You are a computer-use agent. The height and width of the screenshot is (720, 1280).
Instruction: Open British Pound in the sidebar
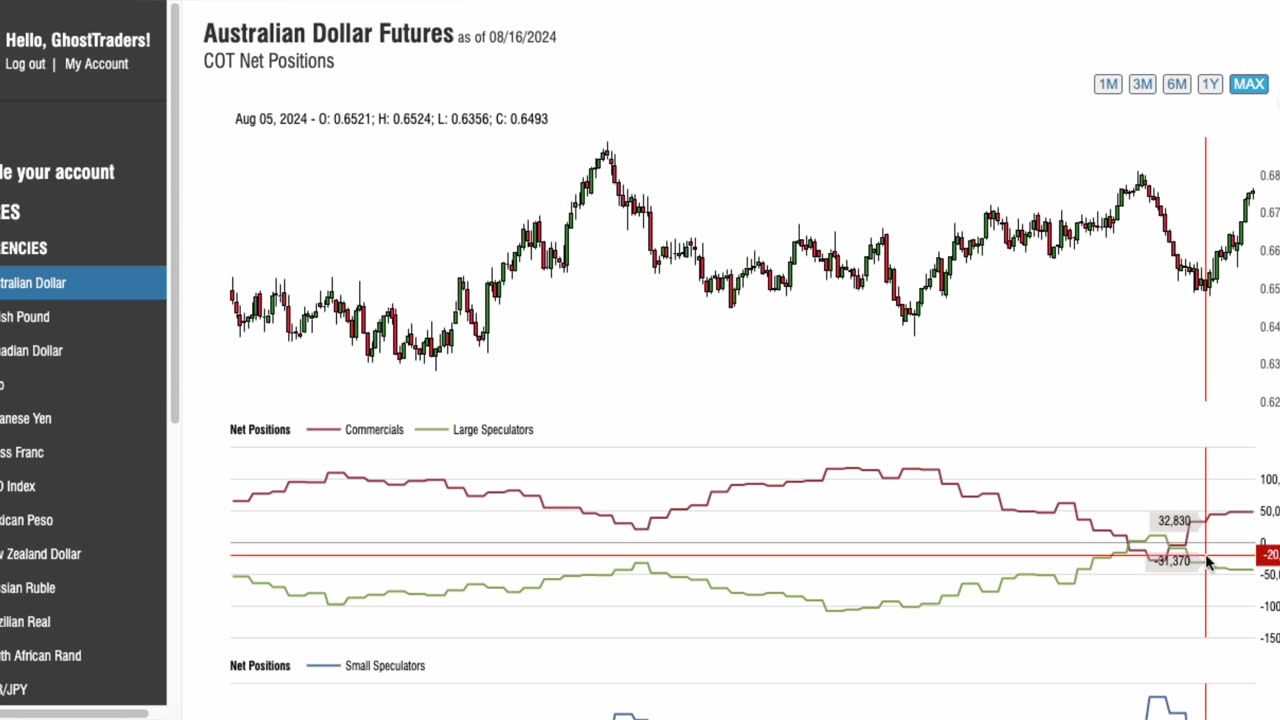click(83, 317)
